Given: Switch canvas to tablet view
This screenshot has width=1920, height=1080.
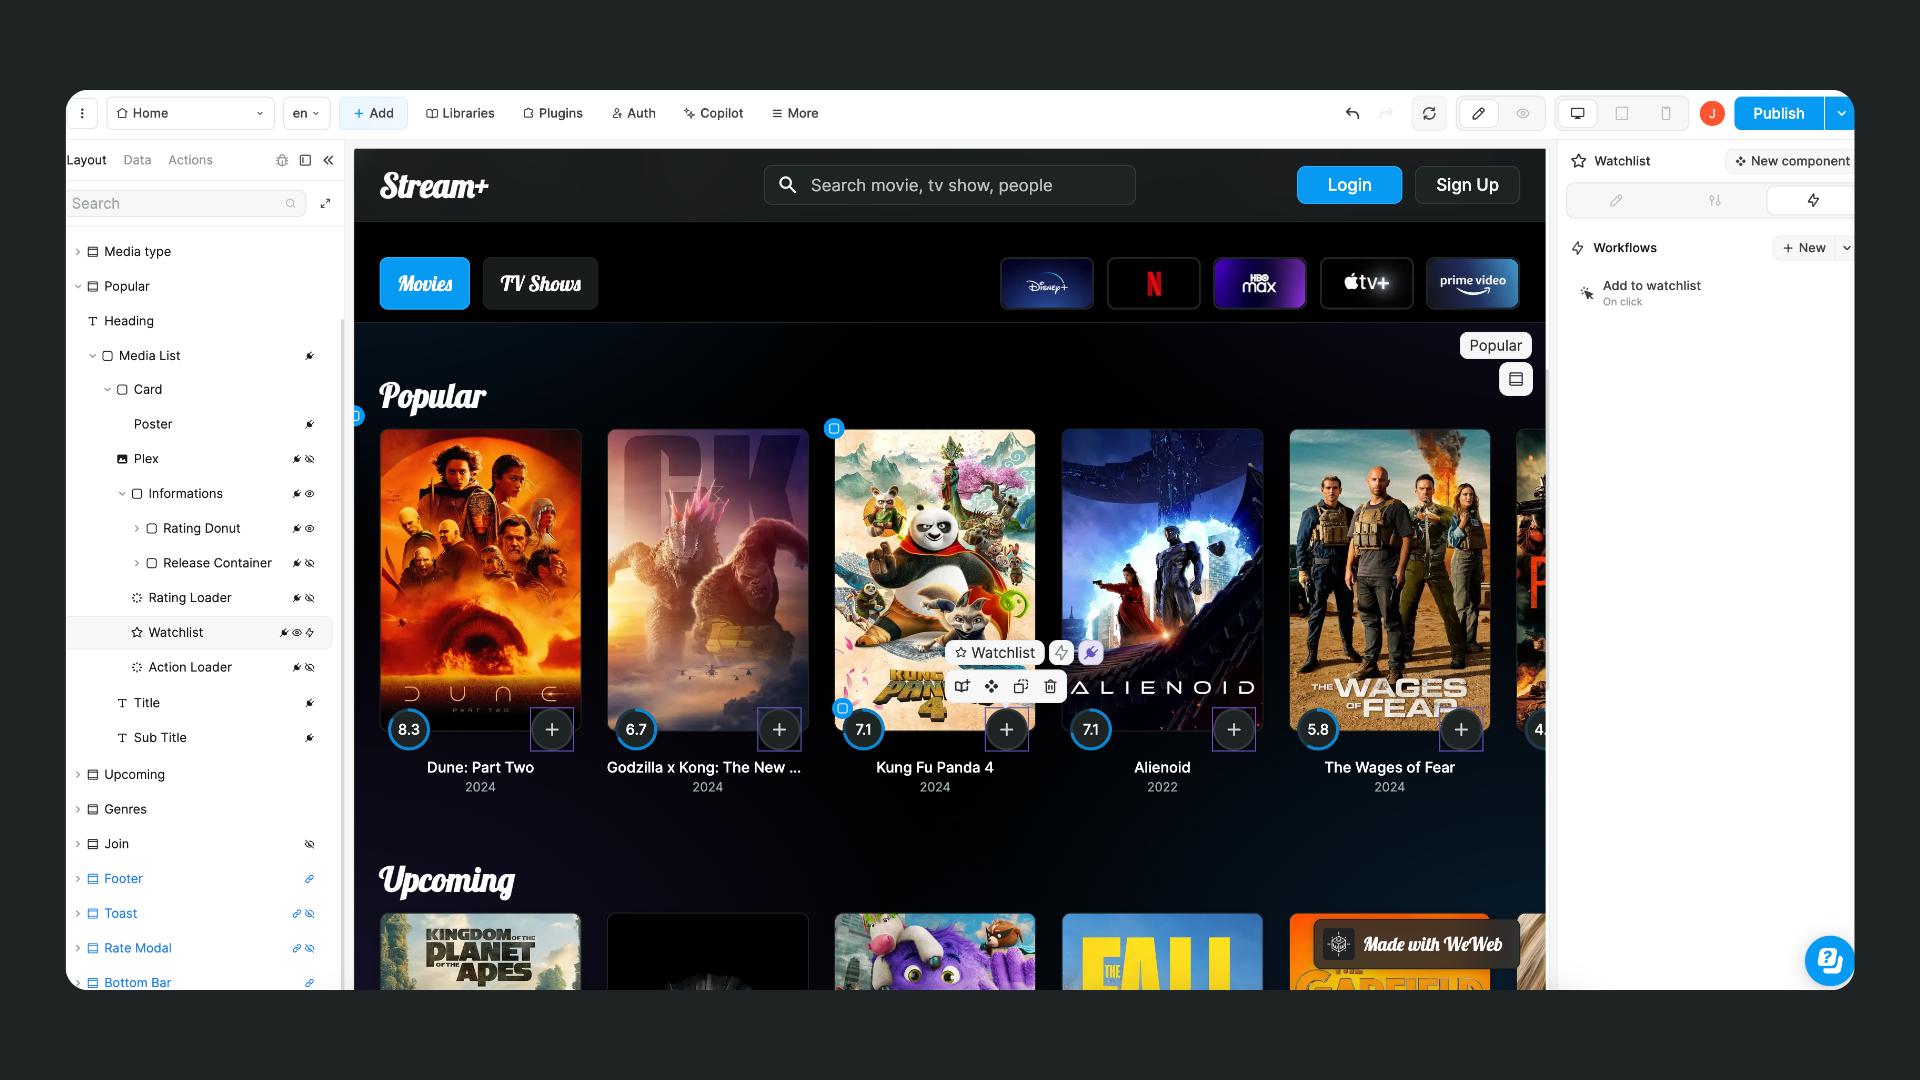Looking at the screenshot, I should (x=1622, y=113).
